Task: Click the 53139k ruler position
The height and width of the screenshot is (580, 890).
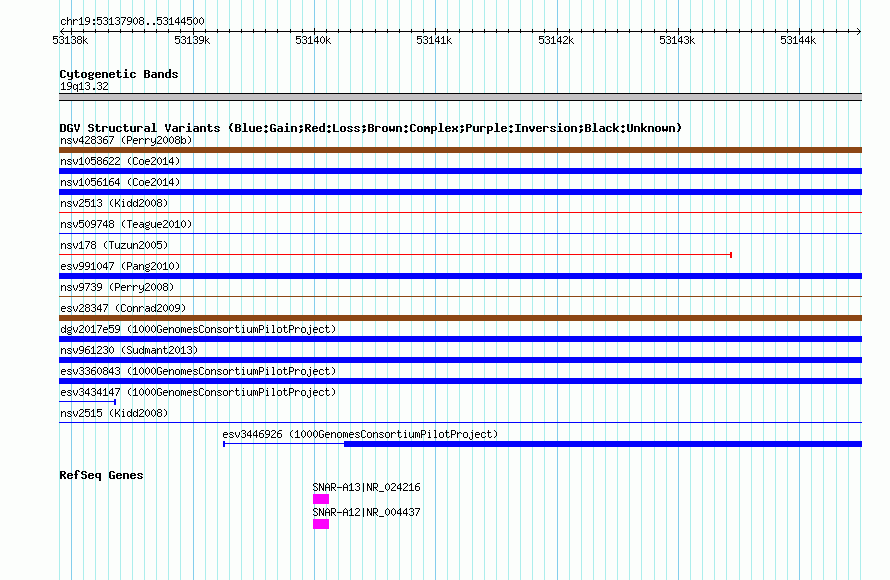Action: [x=192, y=40]
